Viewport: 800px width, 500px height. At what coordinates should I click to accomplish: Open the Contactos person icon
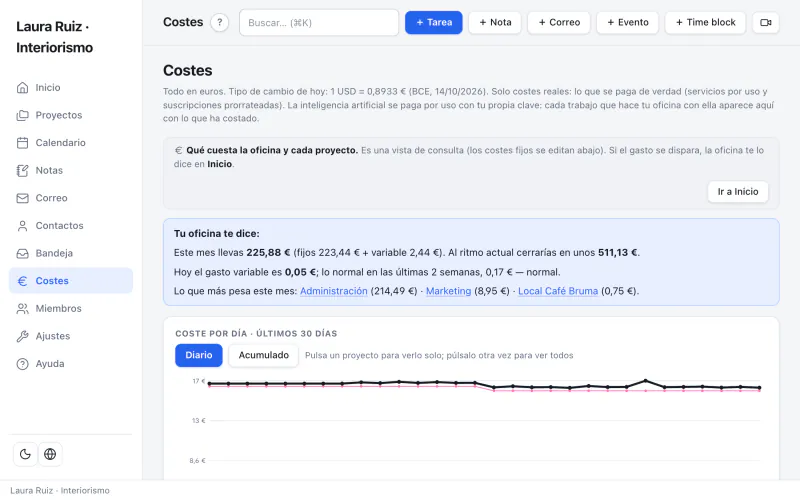click(22, 226)
